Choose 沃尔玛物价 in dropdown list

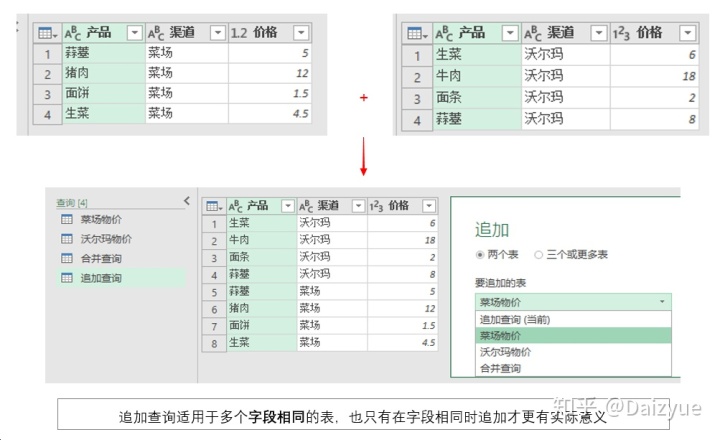point(573,352)
